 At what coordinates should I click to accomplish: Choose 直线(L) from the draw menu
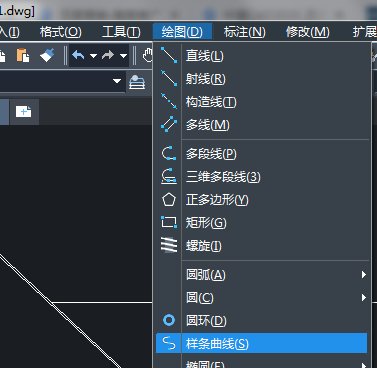pyautogui.click(x=262, y=55)
